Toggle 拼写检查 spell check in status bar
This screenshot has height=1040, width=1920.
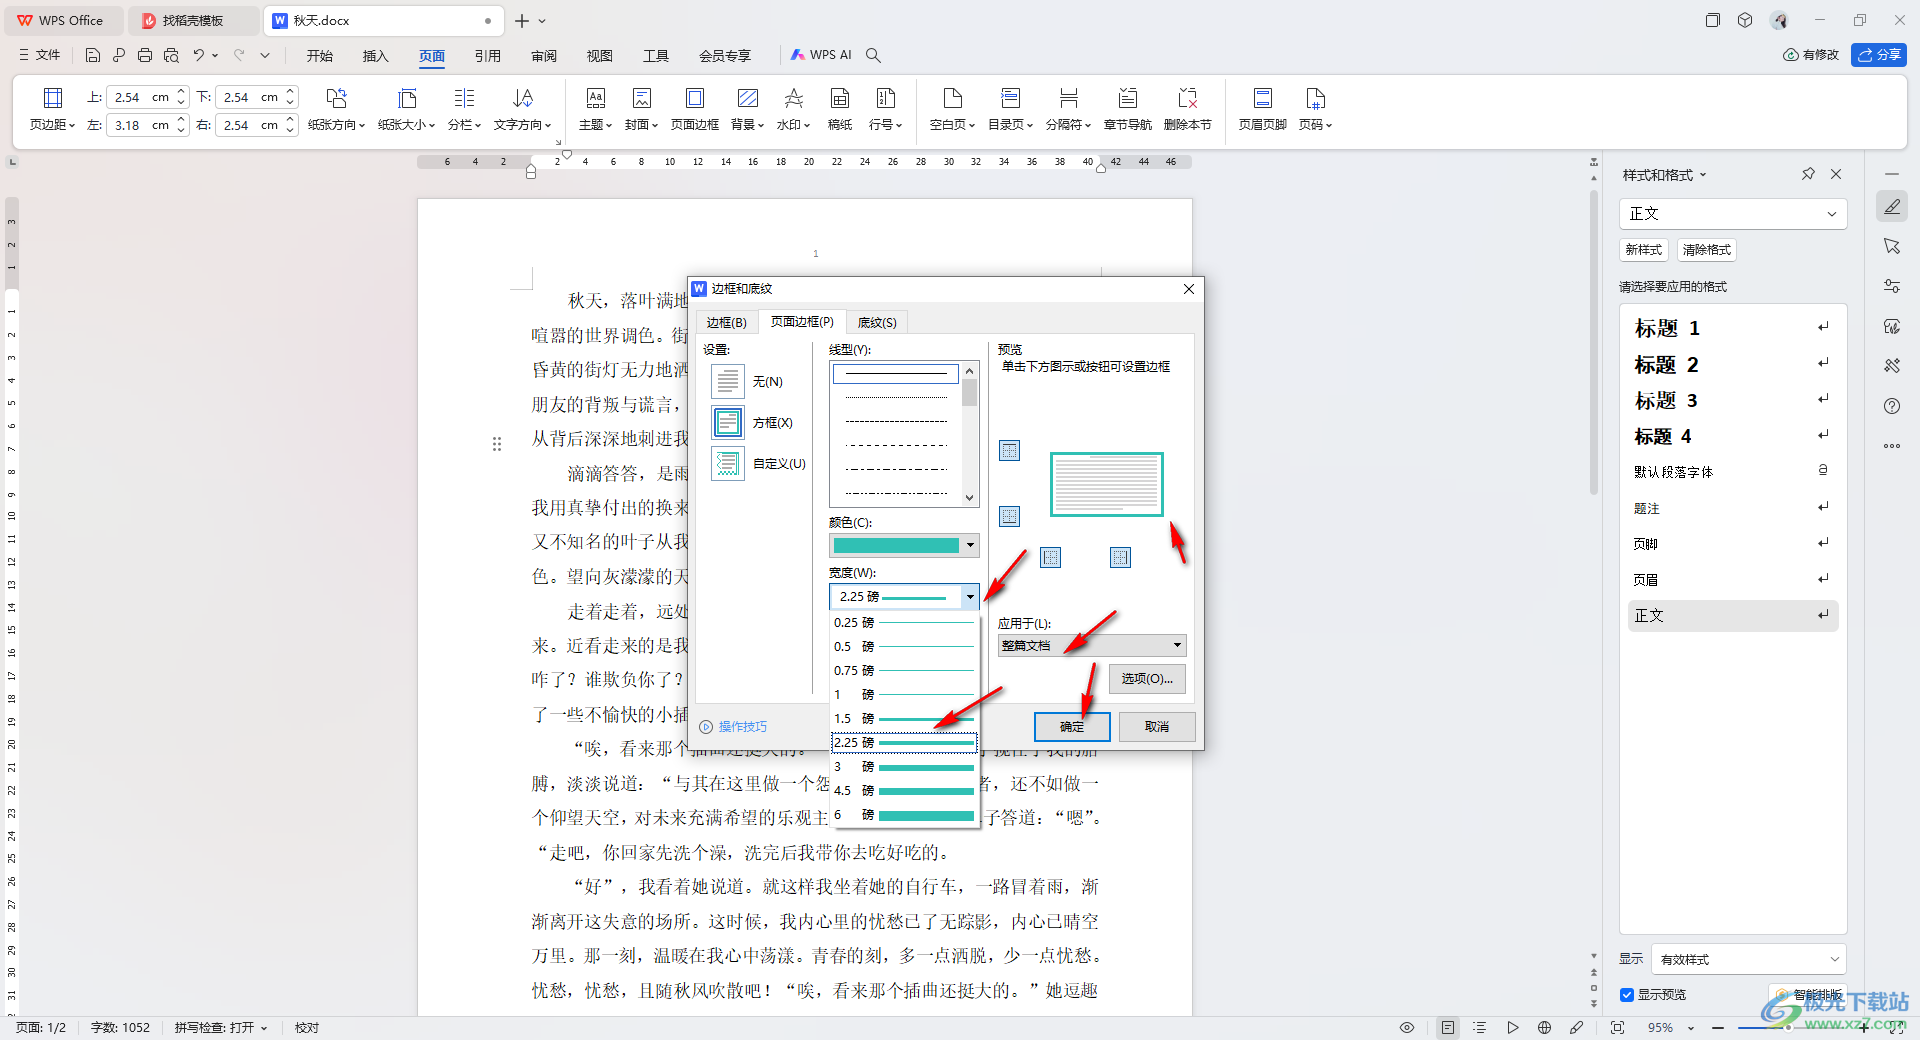point(221,1027)
